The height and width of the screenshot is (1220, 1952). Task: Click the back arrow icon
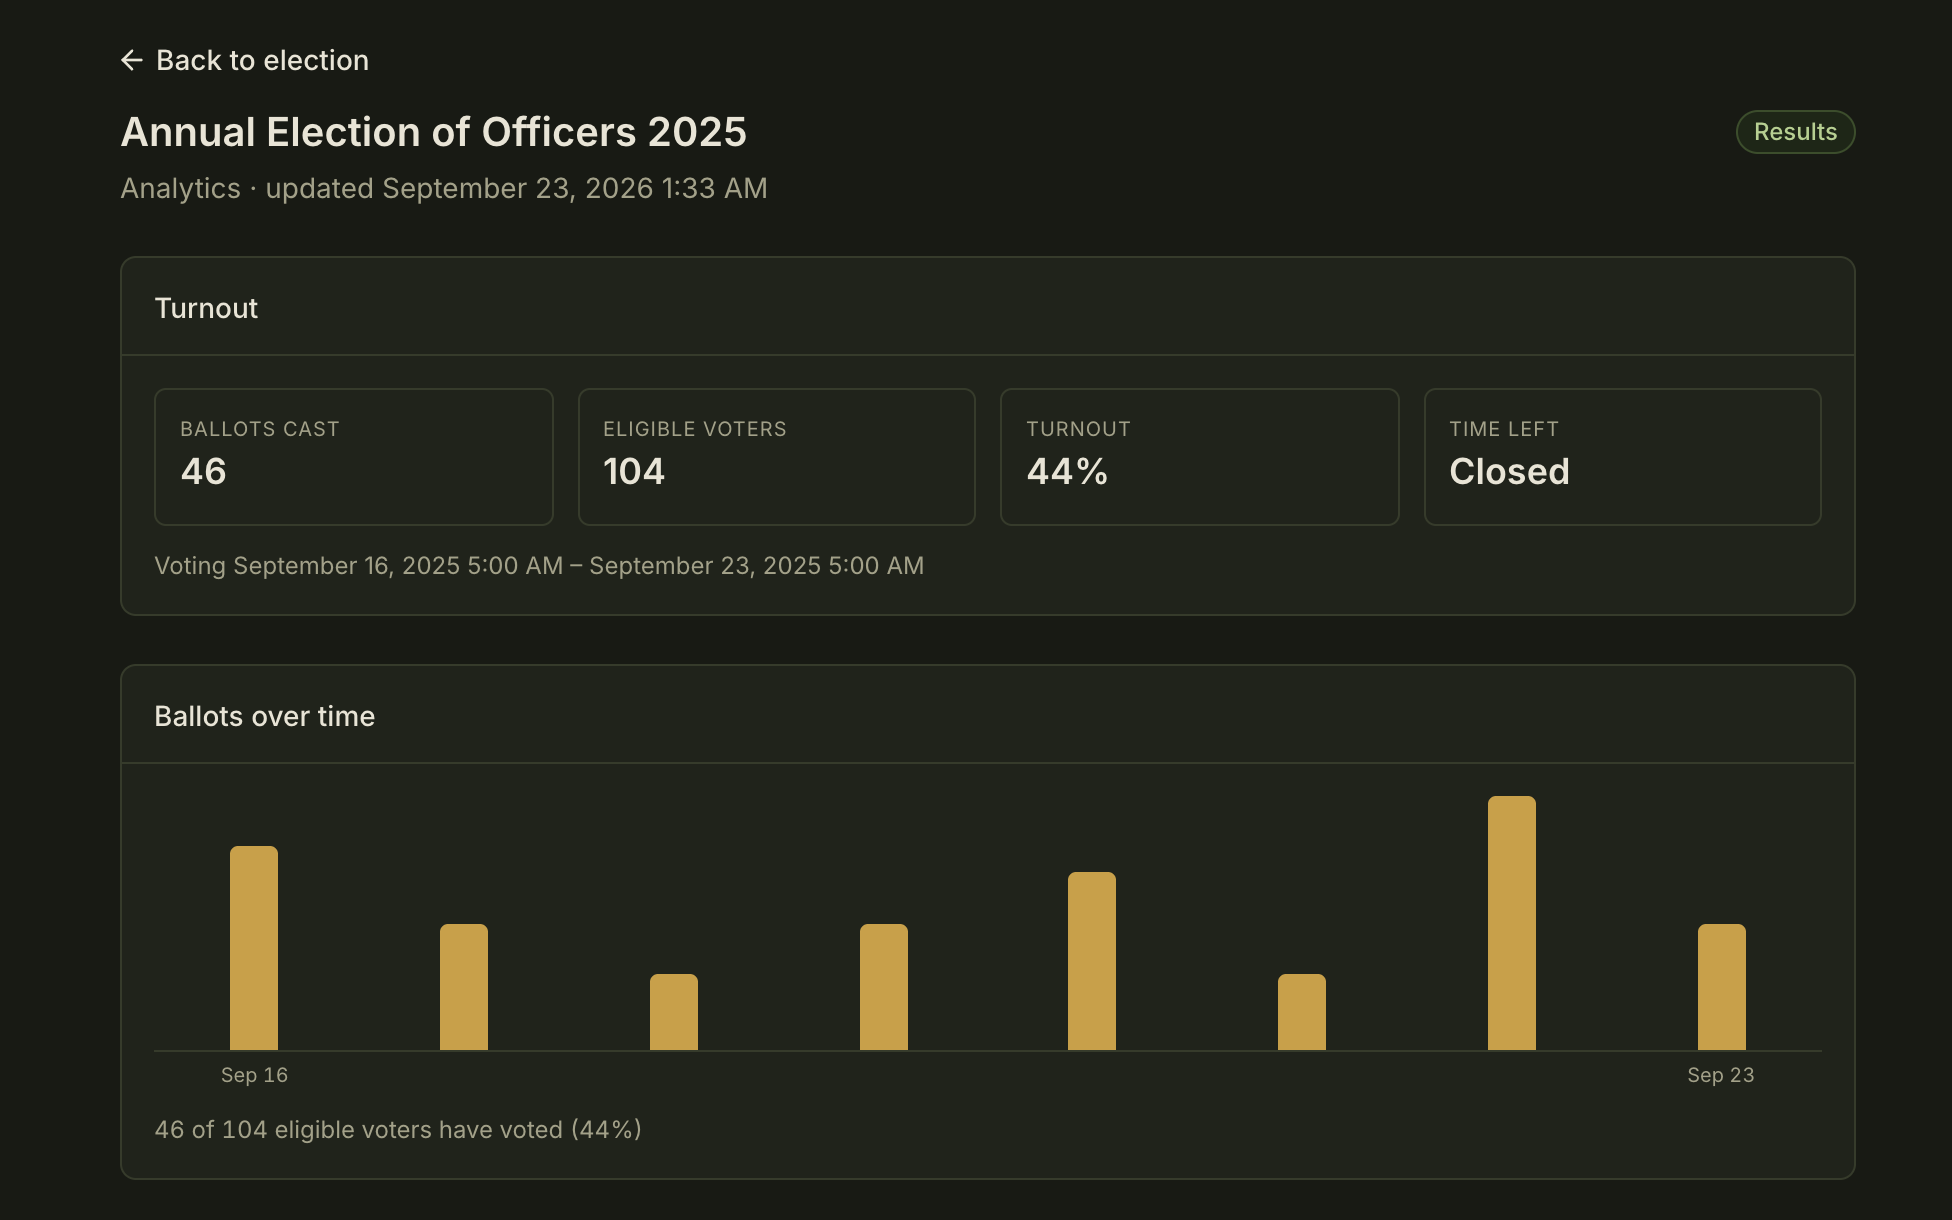131,60
